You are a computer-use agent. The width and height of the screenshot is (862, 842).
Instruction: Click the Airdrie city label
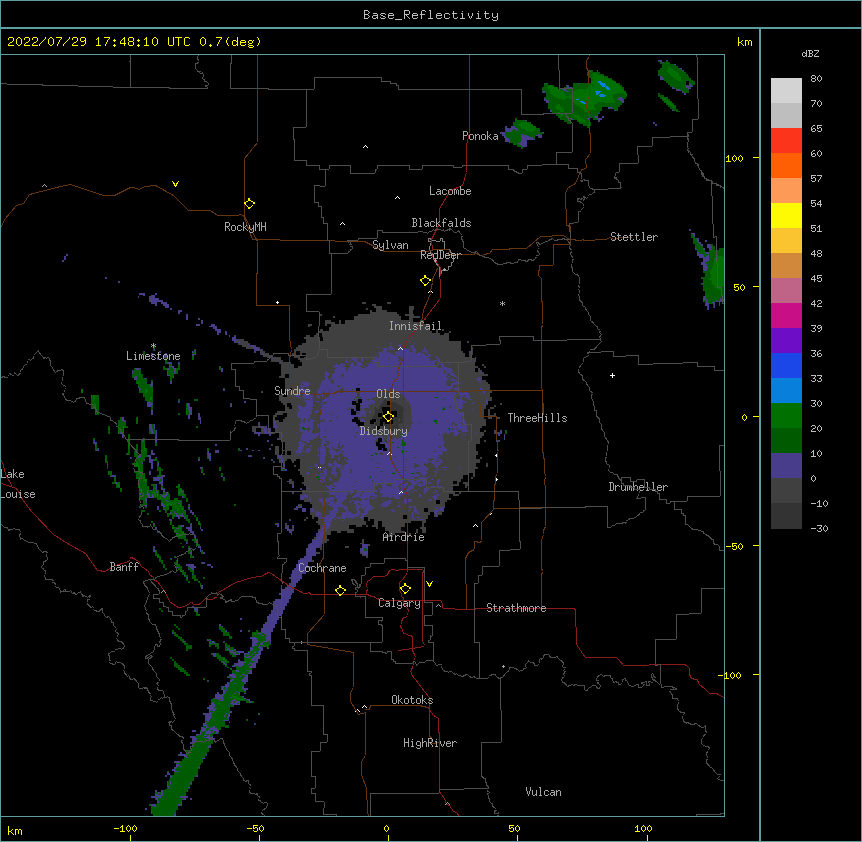click(x=404, y=537)
